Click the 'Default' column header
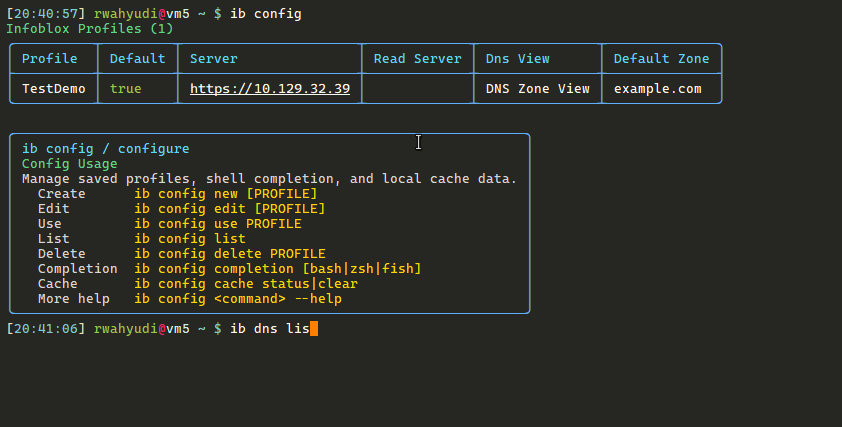The width and height of the screenshot is (842, 427). 137,59
